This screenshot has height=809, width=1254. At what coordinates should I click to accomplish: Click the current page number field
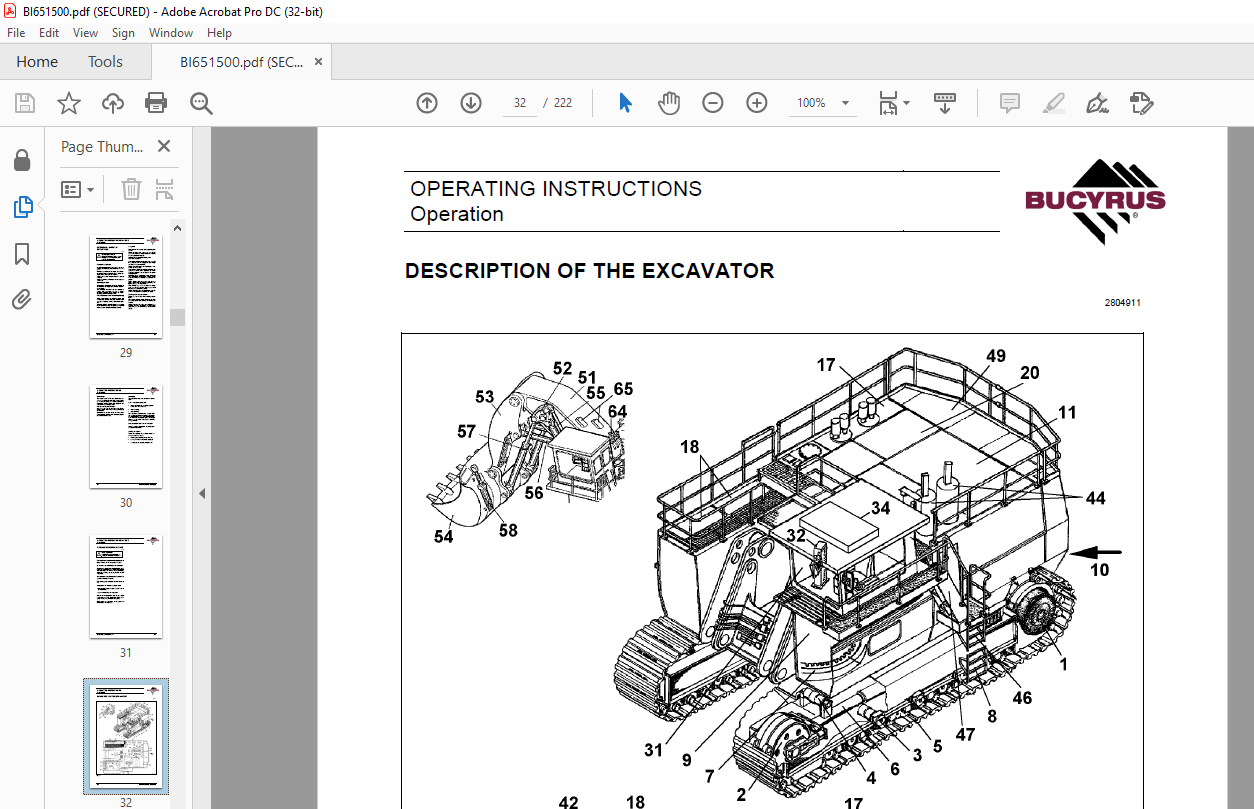click(520, 103)
